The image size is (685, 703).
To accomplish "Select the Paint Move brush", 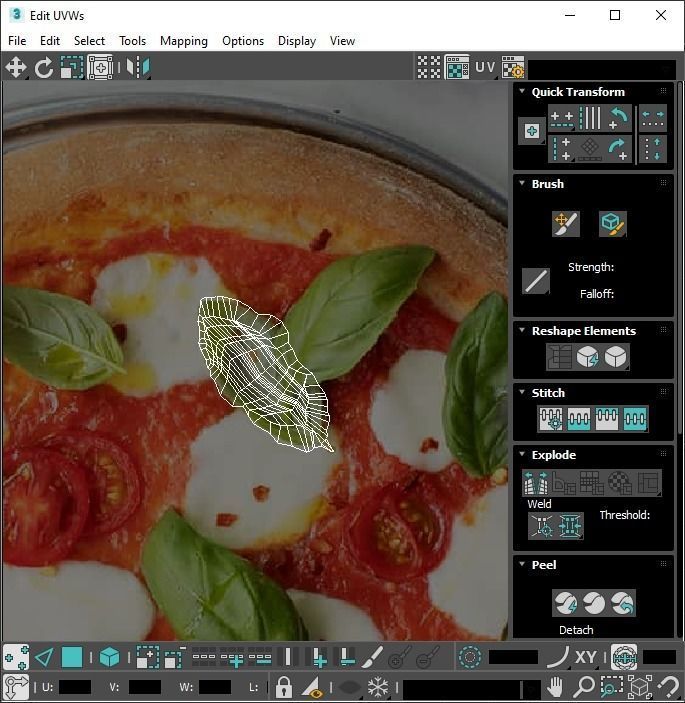I will coord(566,223).
